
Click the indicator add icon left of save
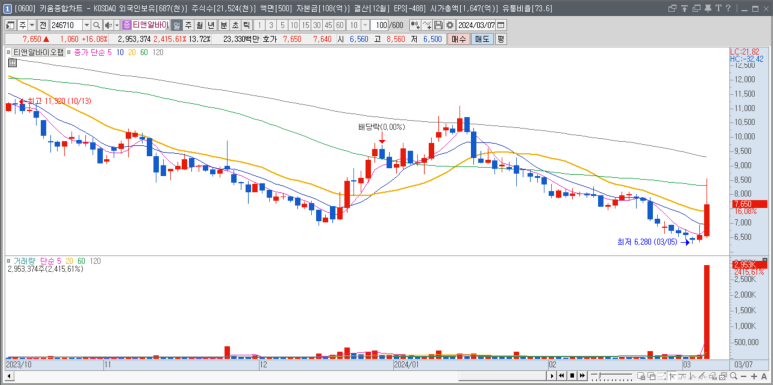(x=415, y=25)
